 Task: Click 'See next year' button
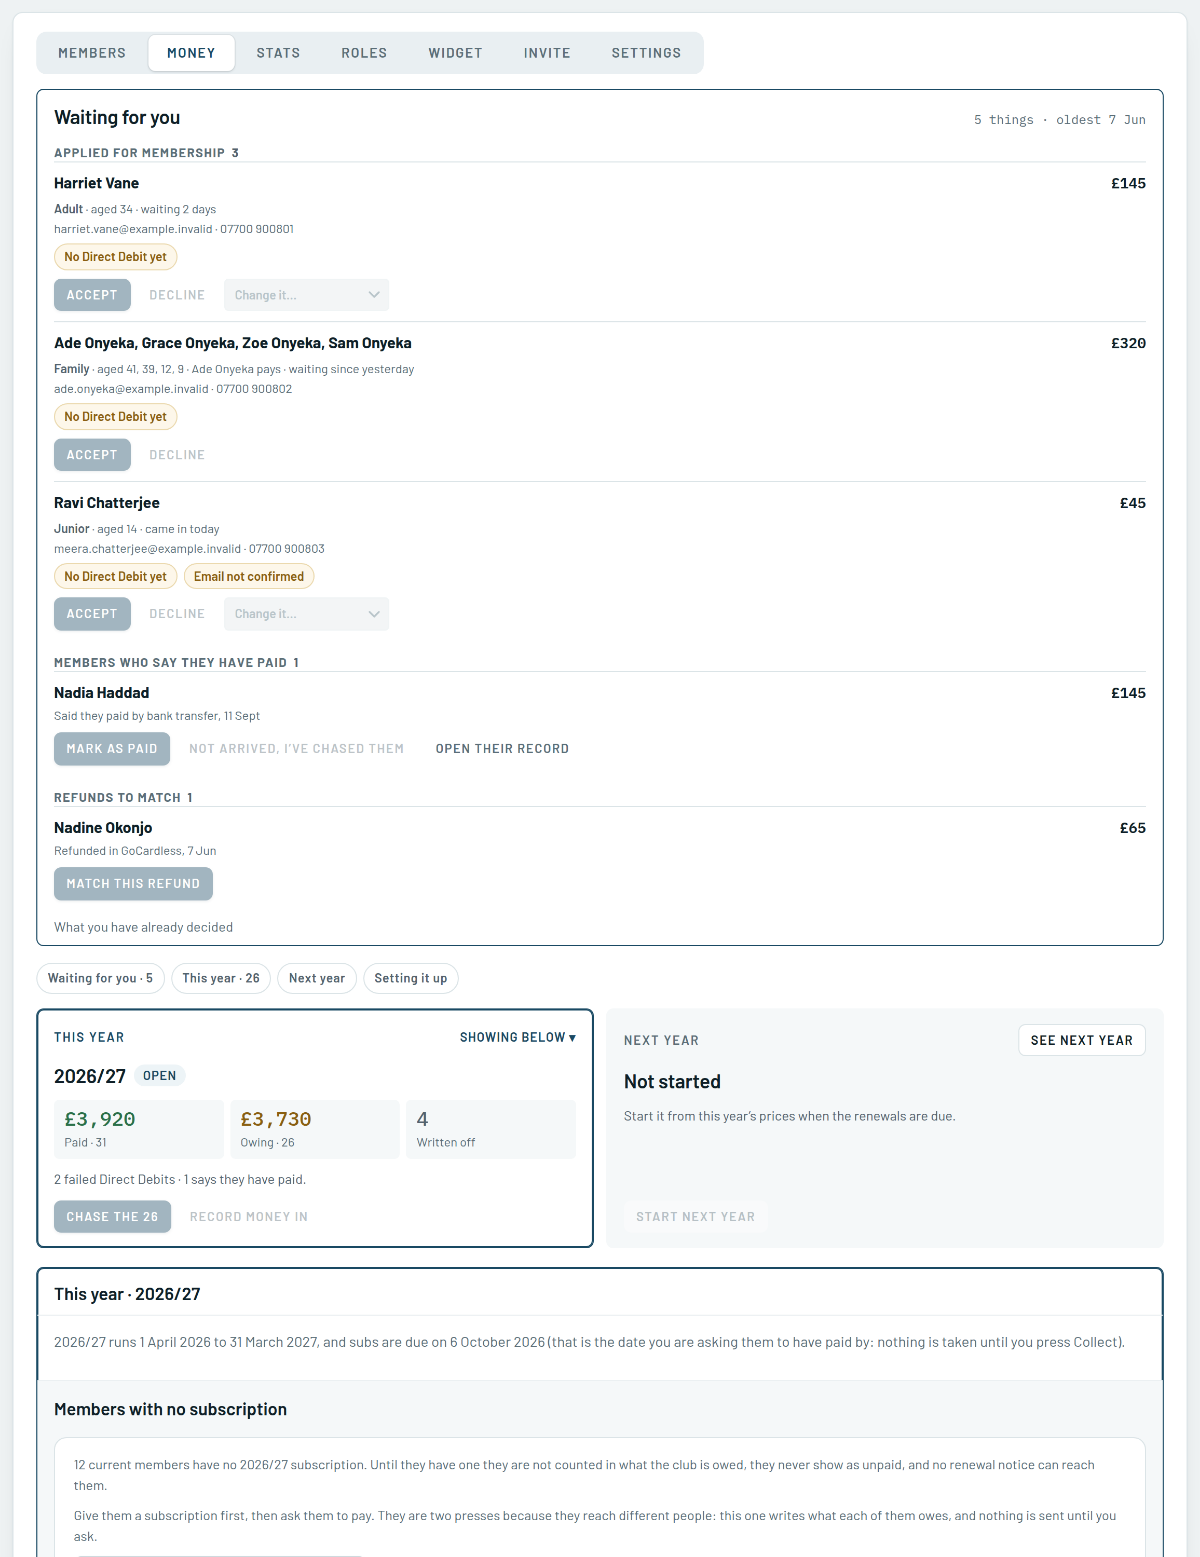click(1082, 1040)
